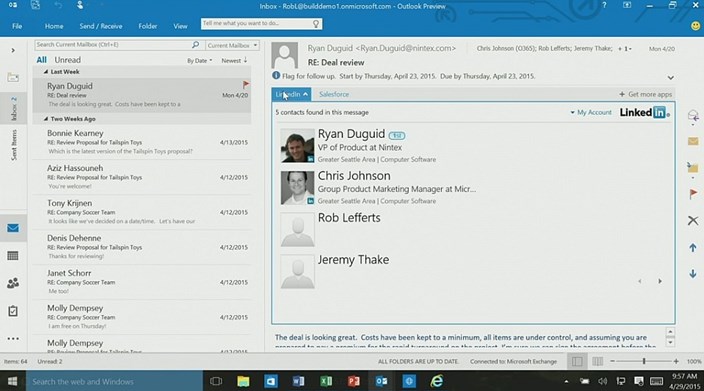The height and width of the screenshot is (391, 704).
Task: Collapse the Two Weeks Ago group
Action: (45, 119)
